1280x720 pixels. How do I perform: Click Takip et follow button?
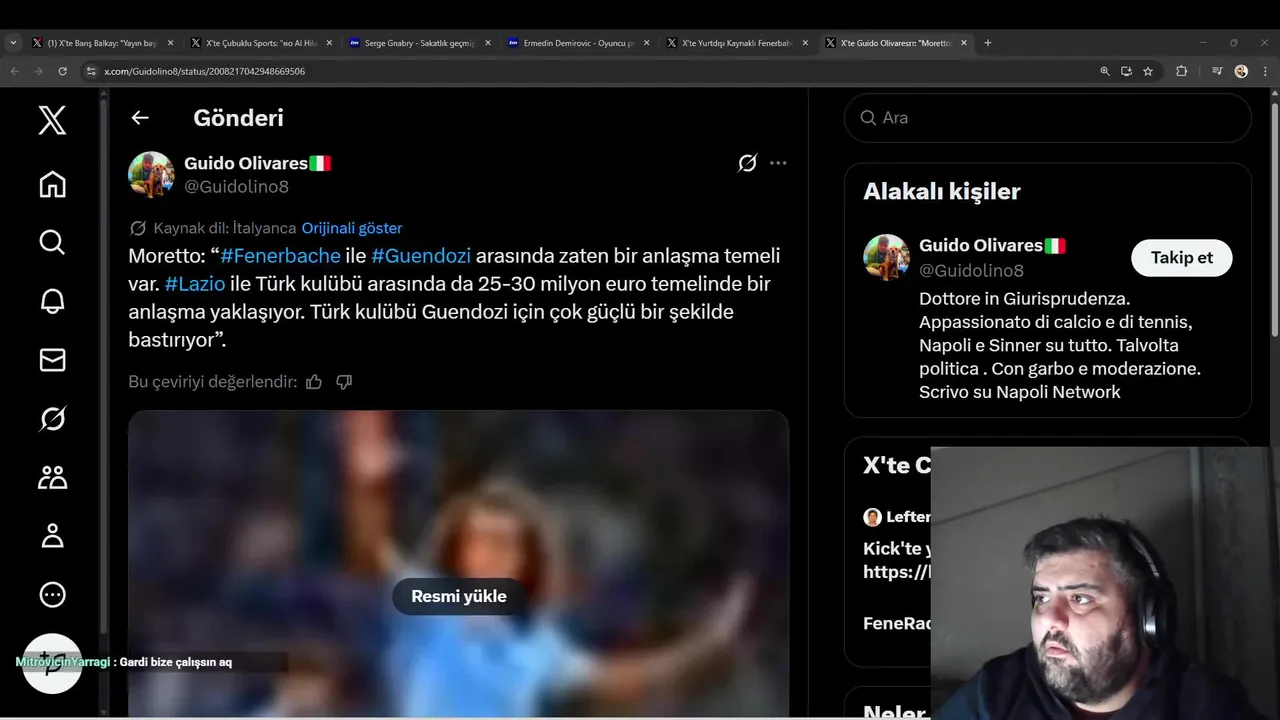pyautogui.click(x=1182, y=258)
